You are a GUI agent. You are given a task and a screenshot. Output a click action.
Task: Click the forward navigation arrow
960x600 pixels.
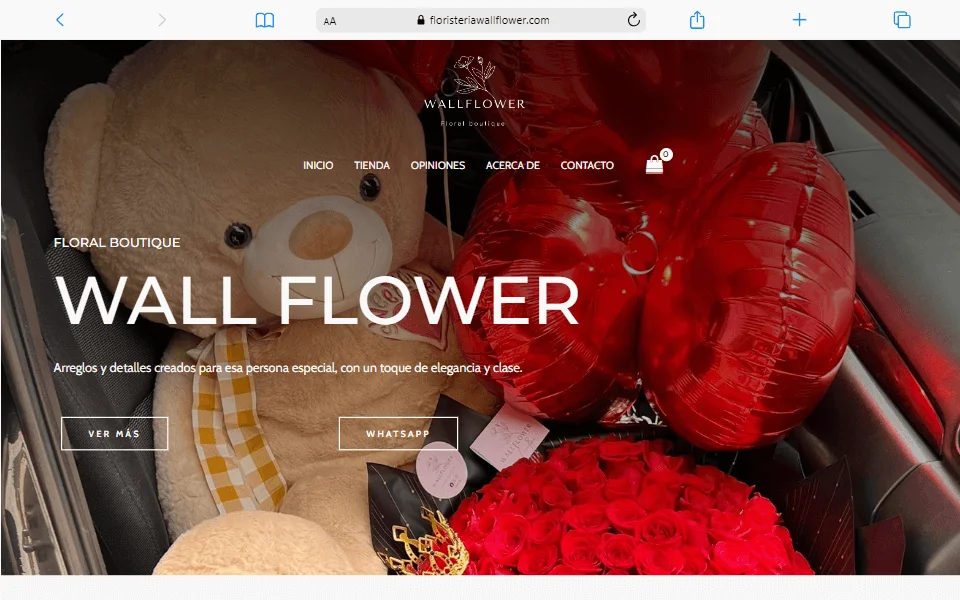tap(160, 19)
